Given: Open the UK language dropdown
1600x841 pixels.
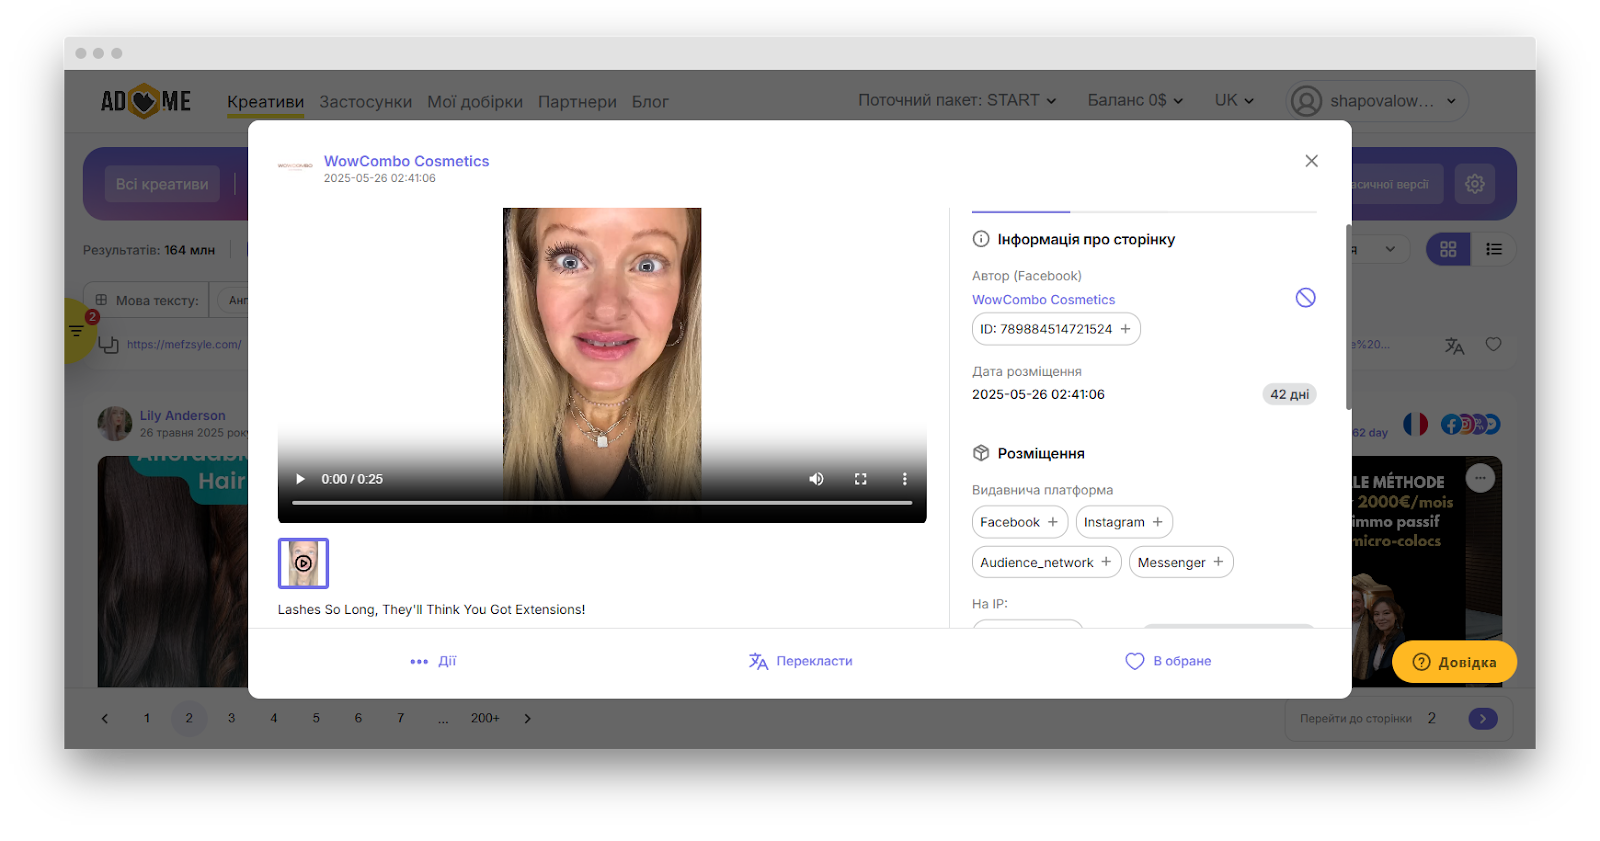Looking at the screenshot, I should [1234, 100].
